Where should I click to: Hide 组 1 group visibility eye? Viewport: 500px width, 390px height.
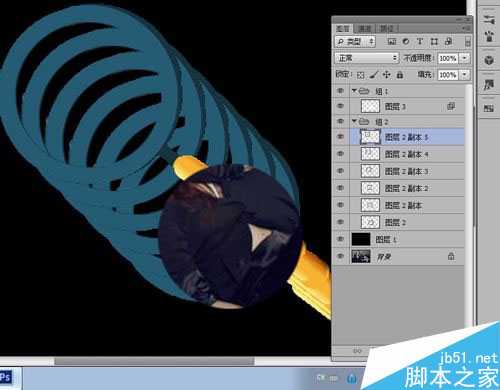340,91
